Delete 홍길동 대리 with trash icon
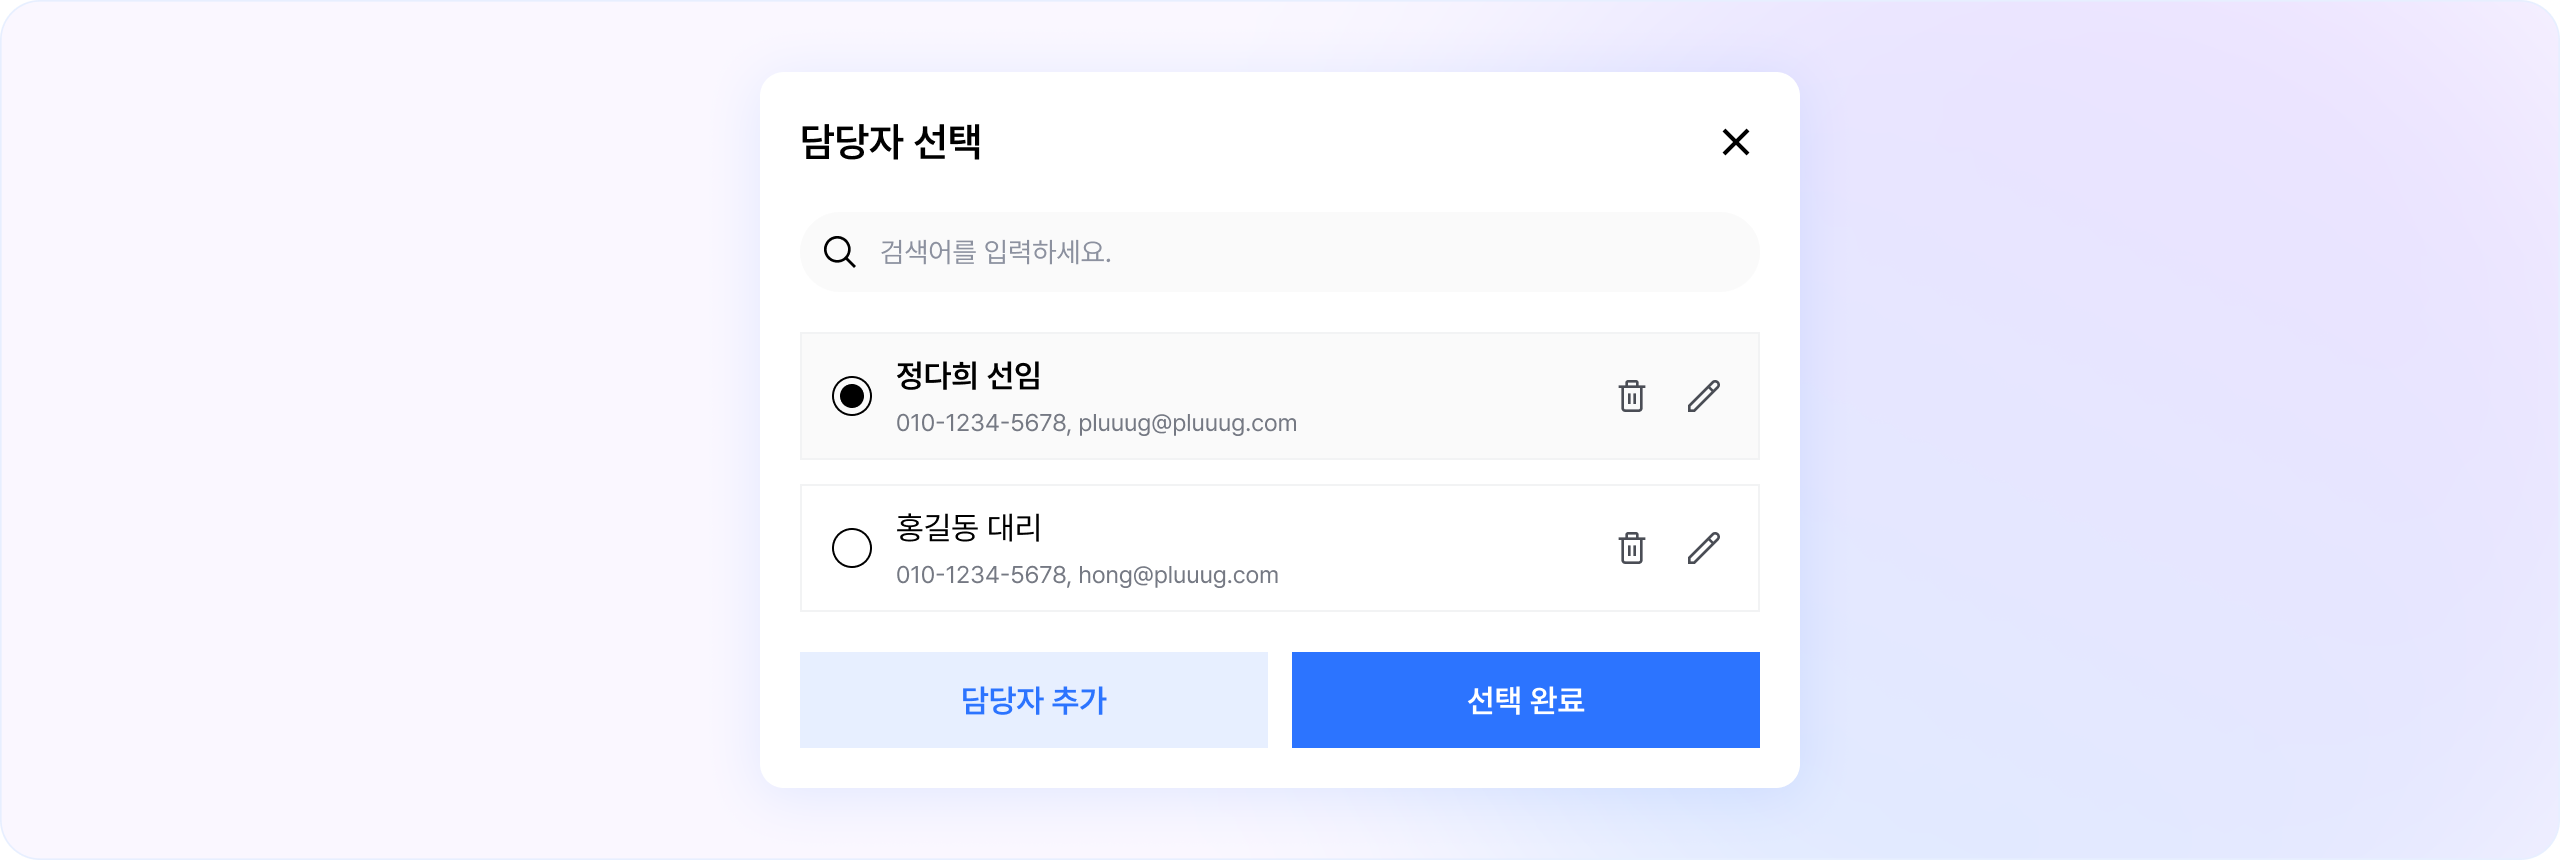Viewport: 2560px width, 860px height. 1631,548
